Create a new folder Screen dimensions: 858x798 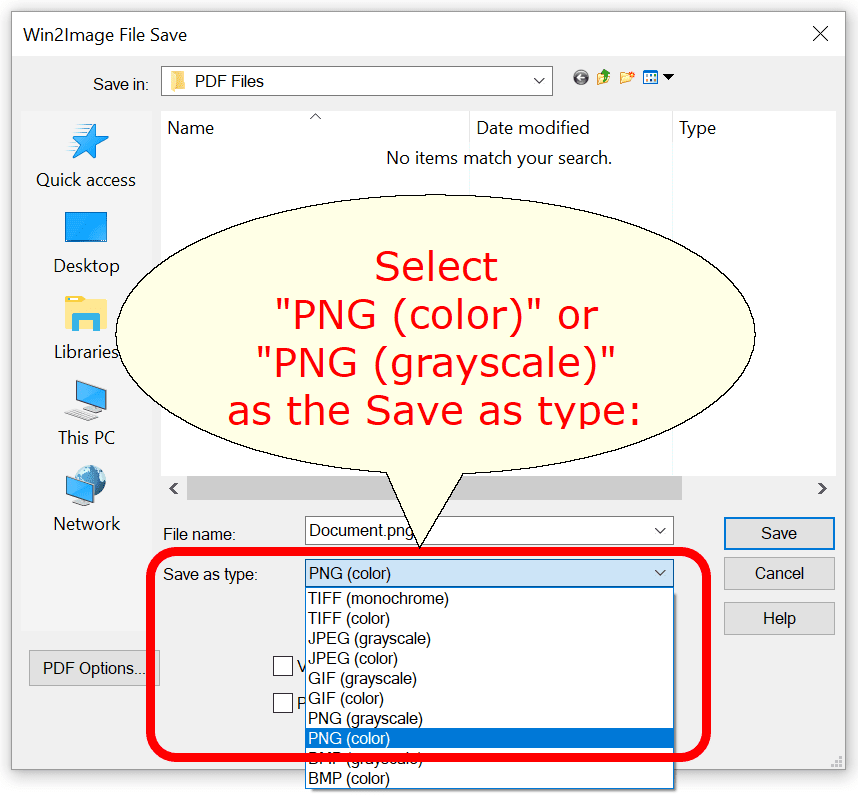tap(627, 78)
